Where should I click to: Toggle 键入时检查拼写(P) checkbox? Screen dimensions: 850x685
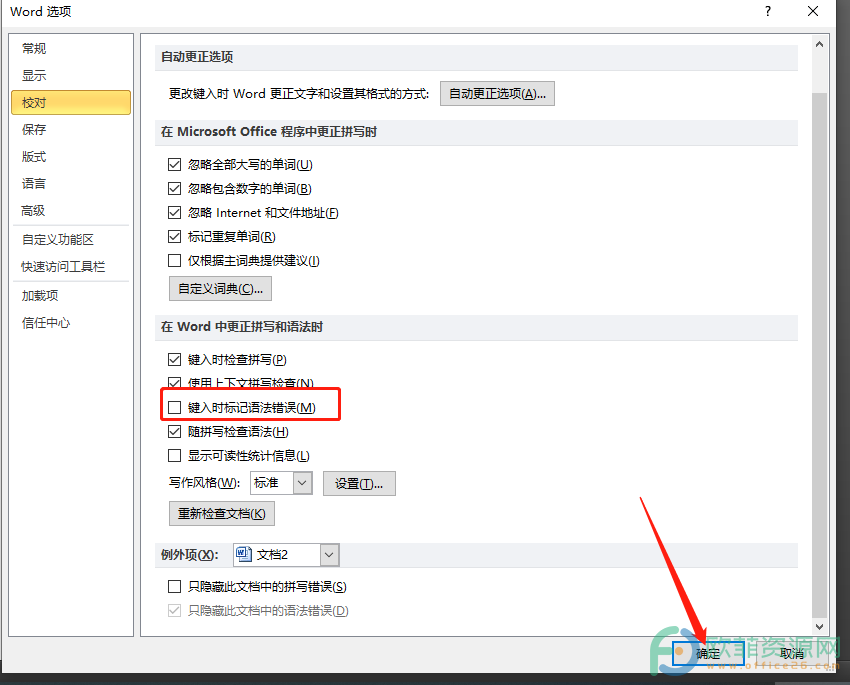175,359
